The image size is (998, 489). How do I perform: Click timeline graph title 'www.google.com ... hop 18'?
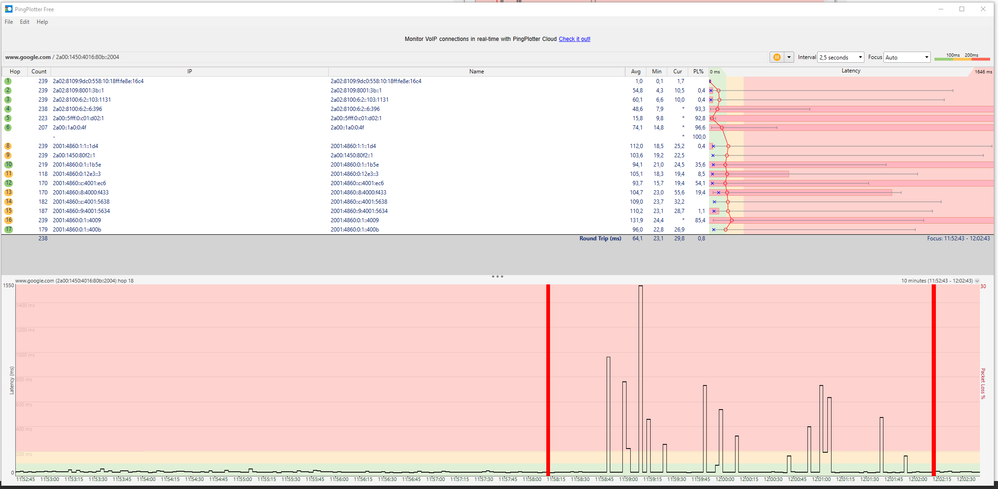[74, 280]
